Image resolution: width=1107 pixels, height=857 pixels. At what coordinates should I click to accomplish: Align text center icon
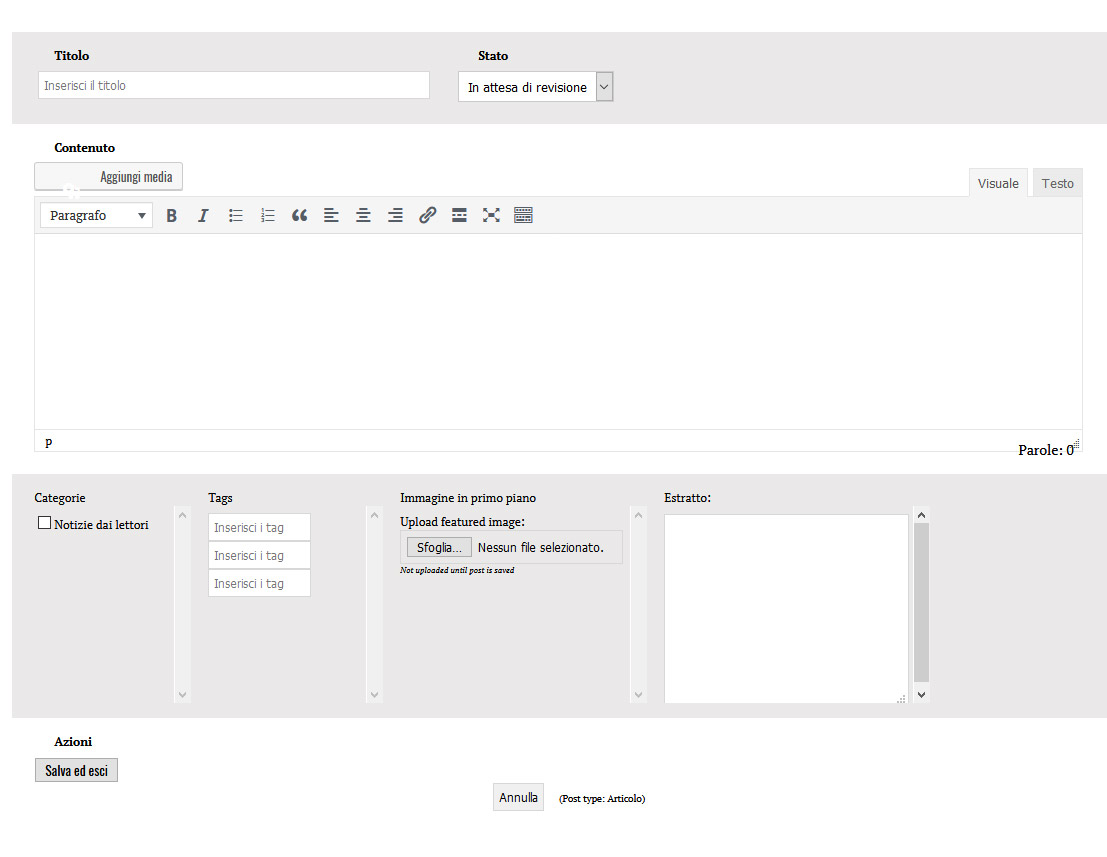(363, 215)
